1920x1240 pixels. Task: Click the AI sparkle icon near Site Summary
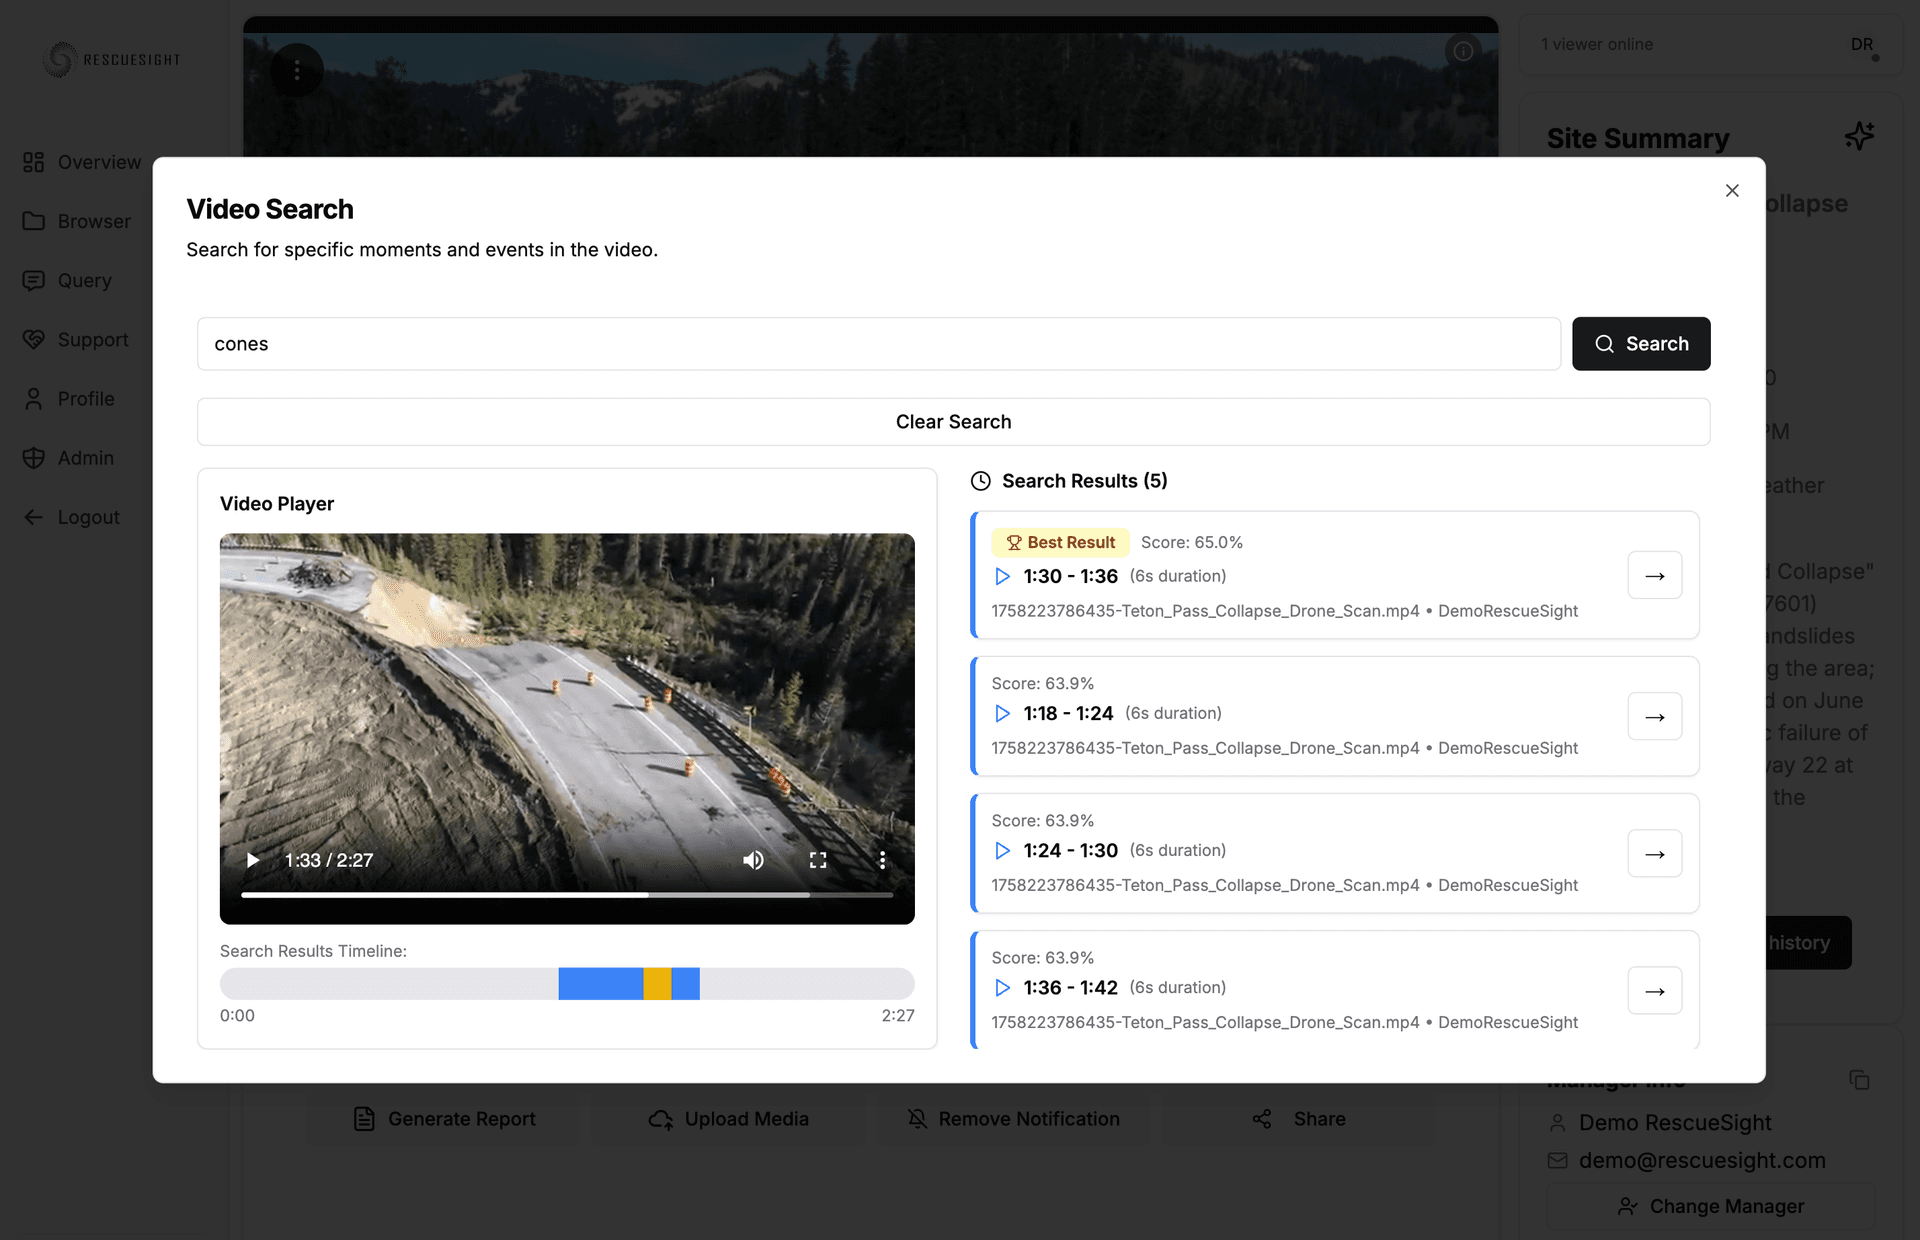1860,136
